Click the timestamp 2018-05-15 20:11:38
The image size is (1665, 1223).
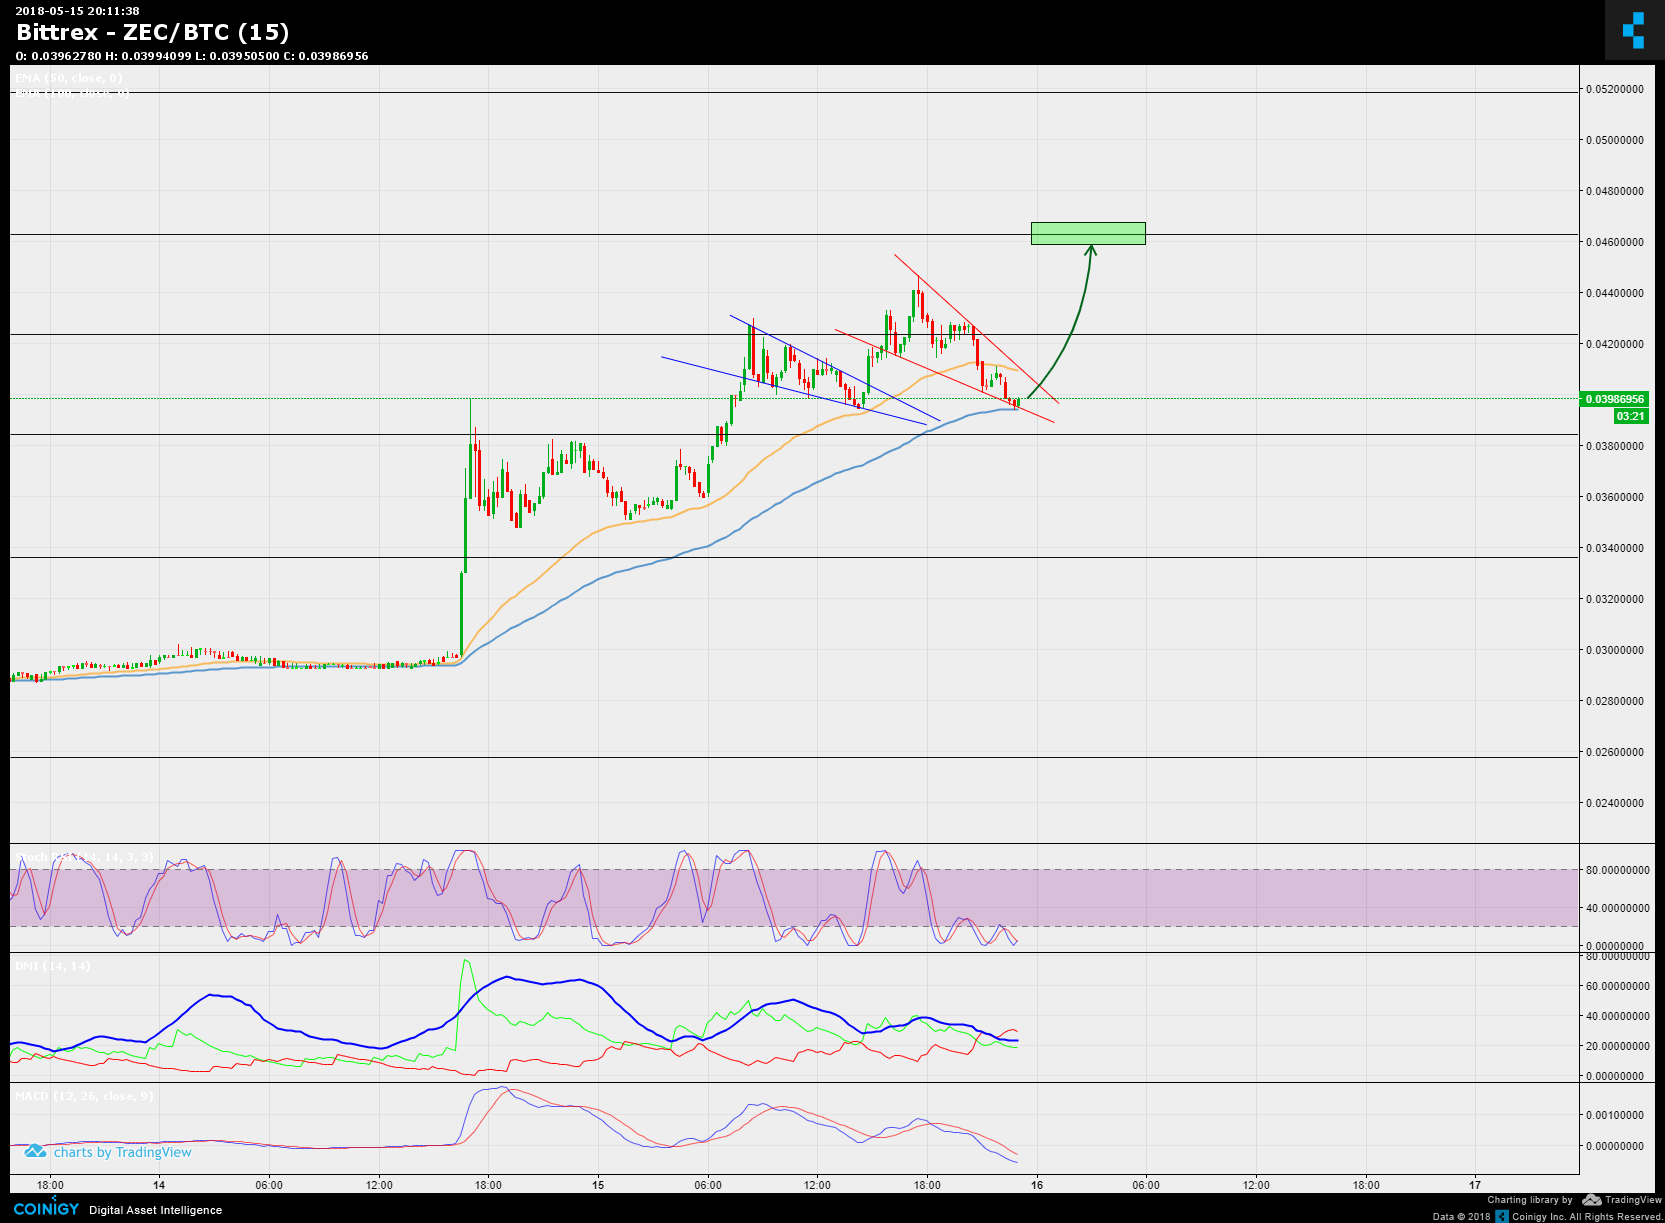[77, 11]
